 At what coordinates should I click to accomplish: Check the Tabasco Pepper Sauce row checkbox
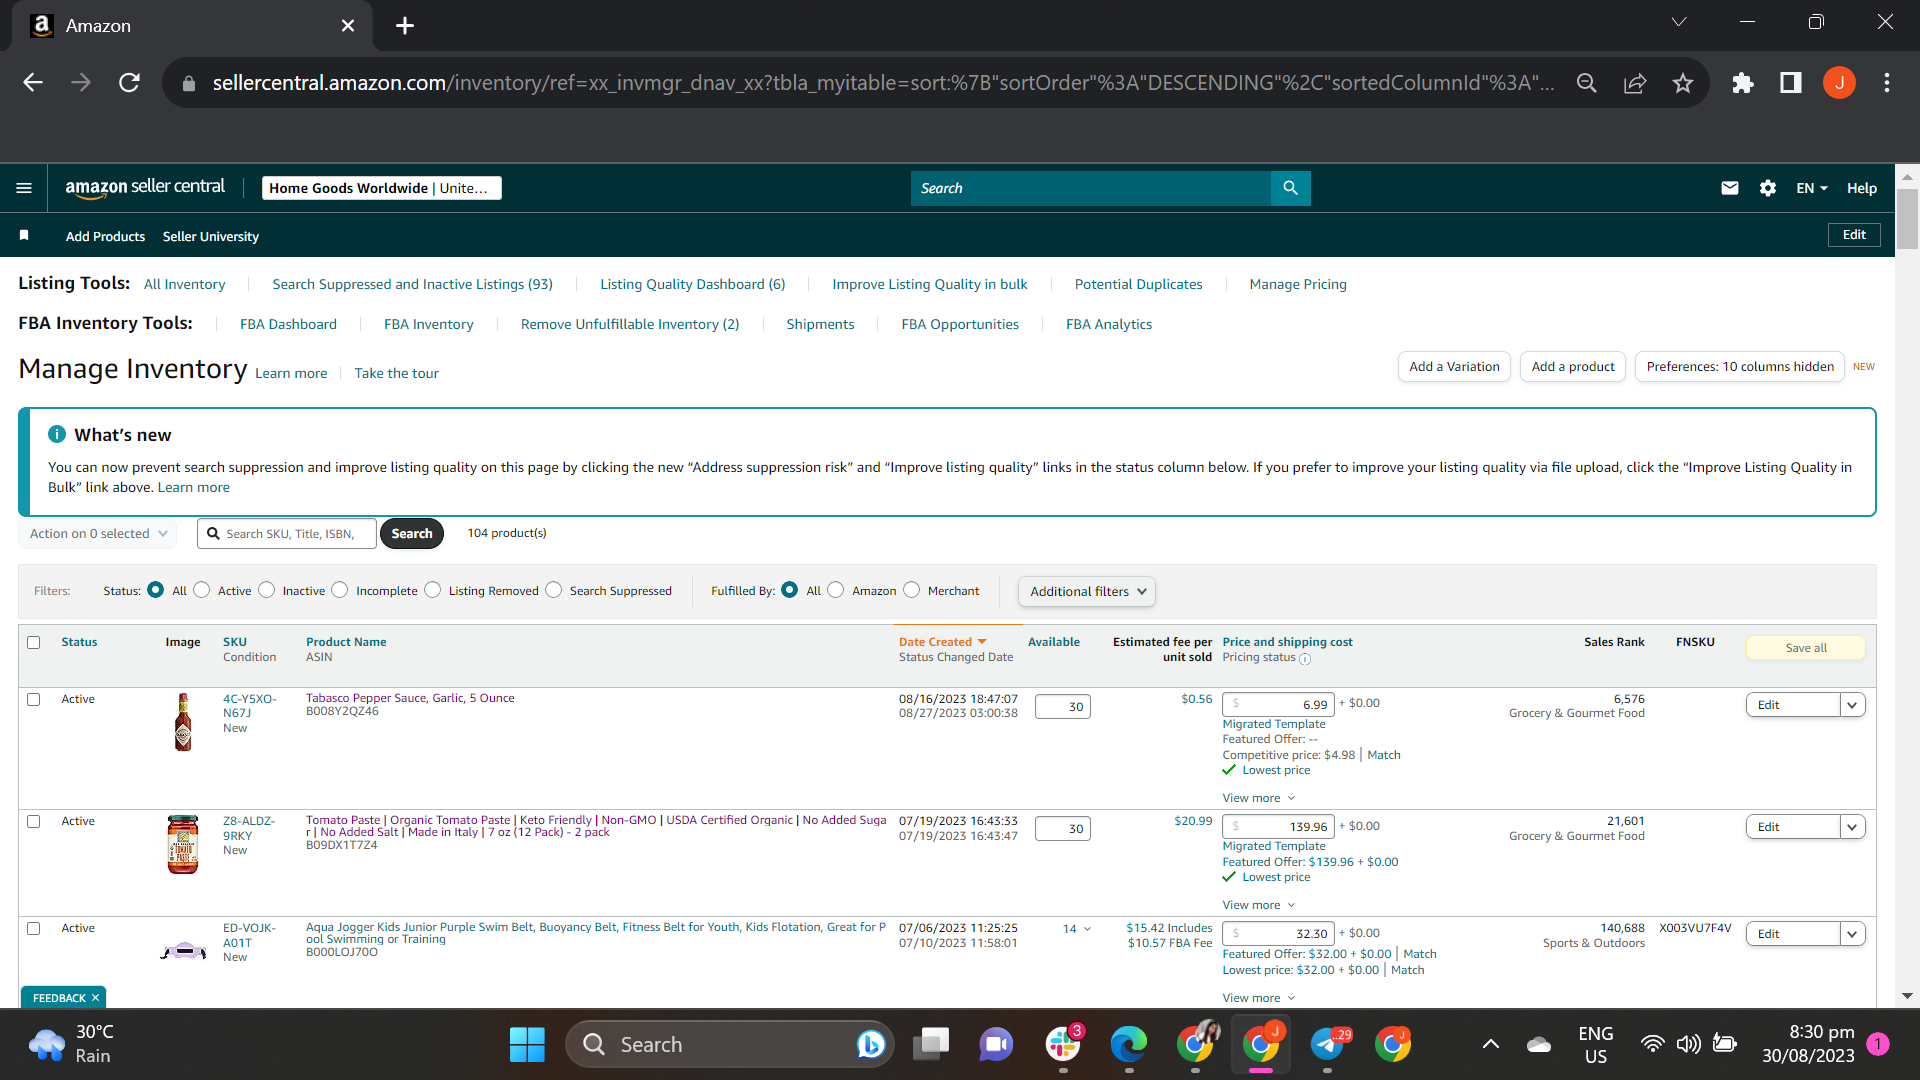[x=34, y=699]
